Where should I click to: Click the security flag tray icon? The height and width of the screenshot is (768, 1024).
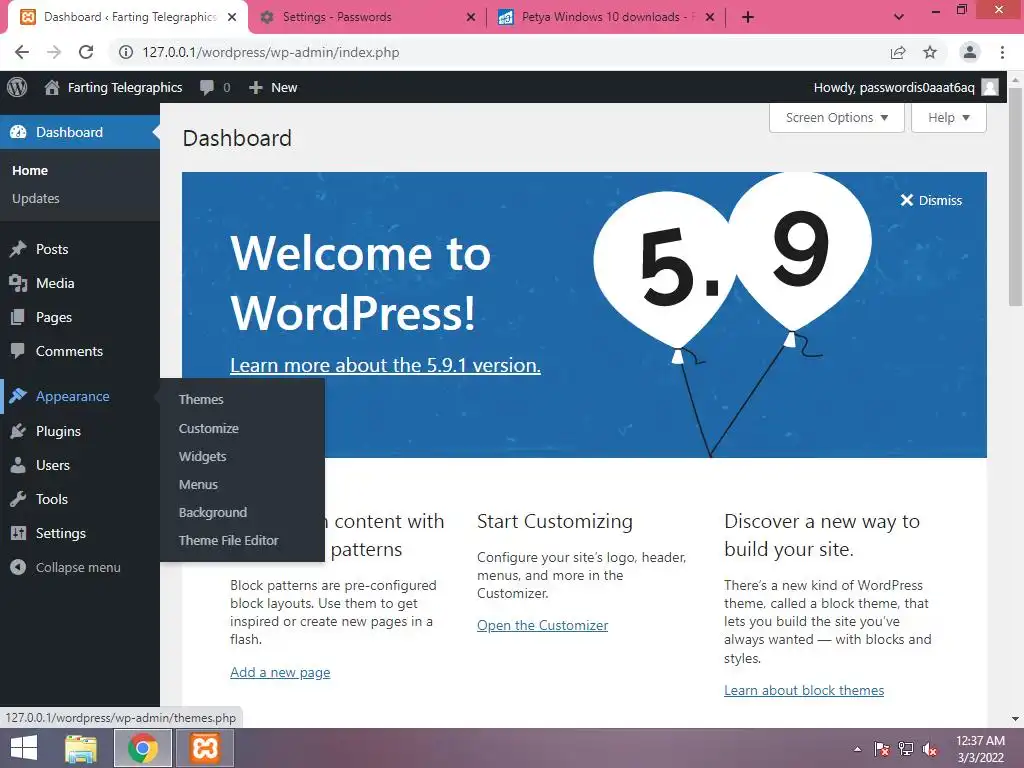click(x=882, y=749)
